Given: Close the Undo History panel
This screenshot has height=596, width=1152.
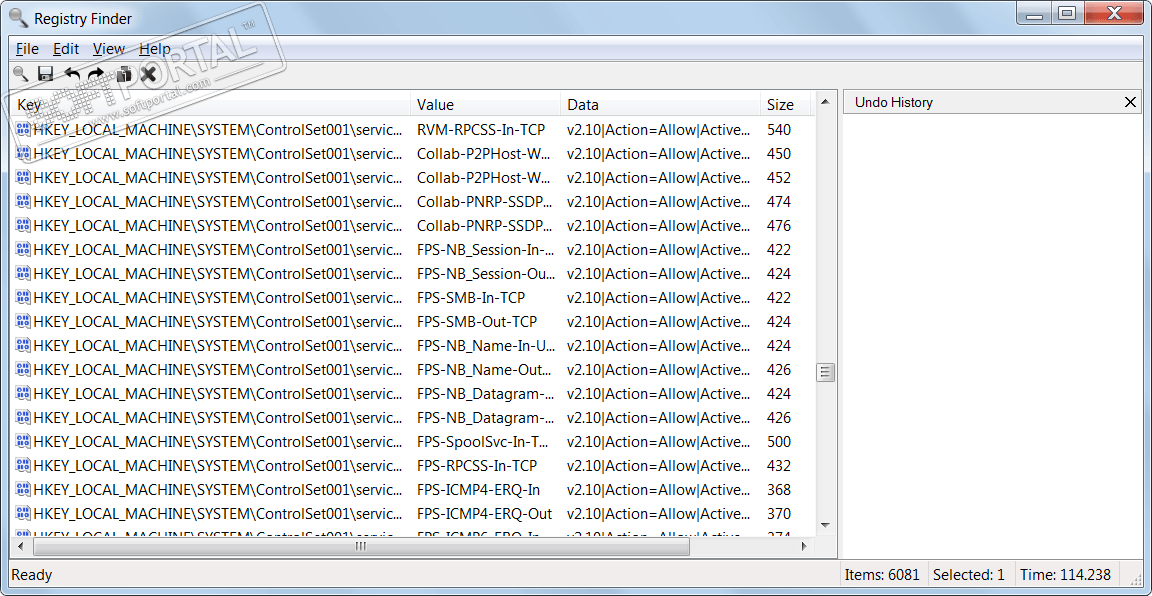Looking at the screenshot, I should (1130, 102).
